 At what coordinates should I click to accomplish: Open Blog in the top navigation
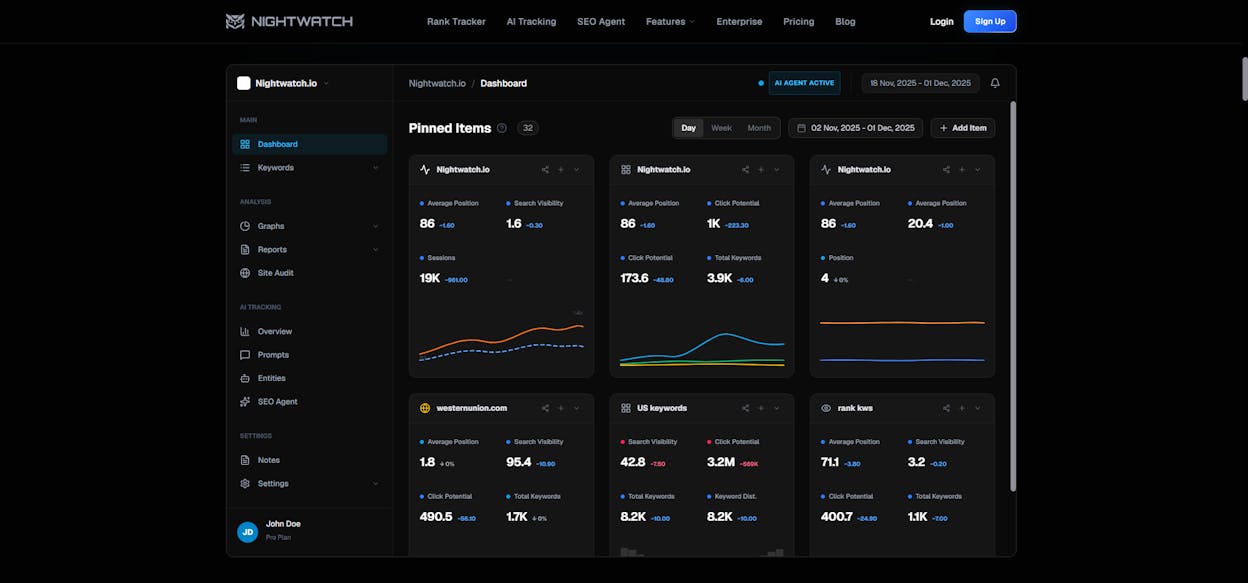(x=845, y=21)
